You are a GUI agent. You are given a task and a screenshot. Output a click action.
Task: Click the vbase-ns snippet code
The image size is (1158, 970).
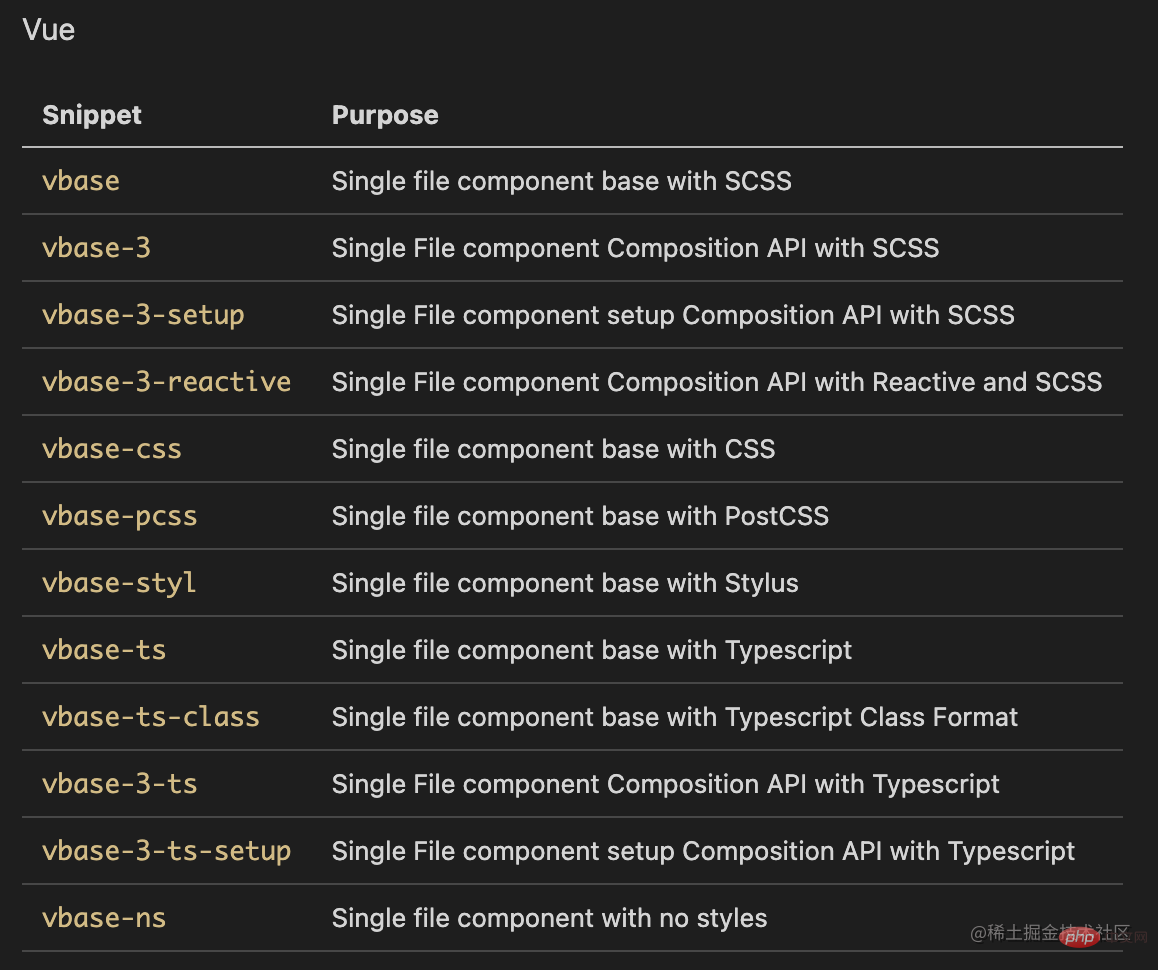click(x=104, y=918)
